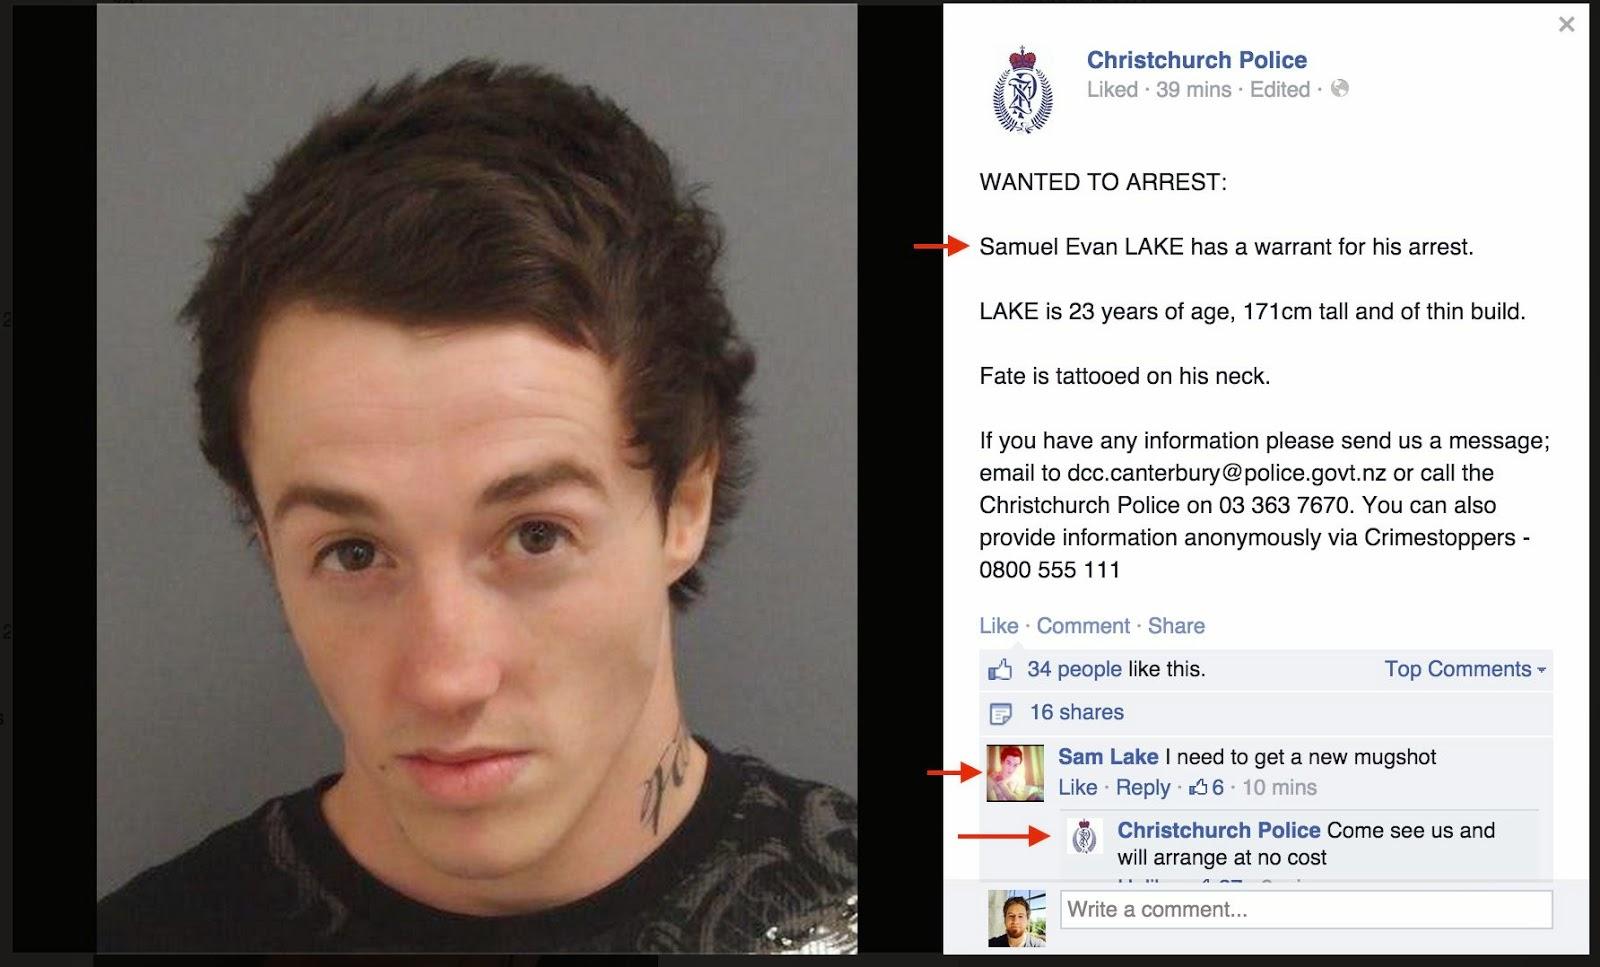The height and width of the screenshot is (967, 1600).
Task: Click the Write a comment input field
Action: [1306, 910]
